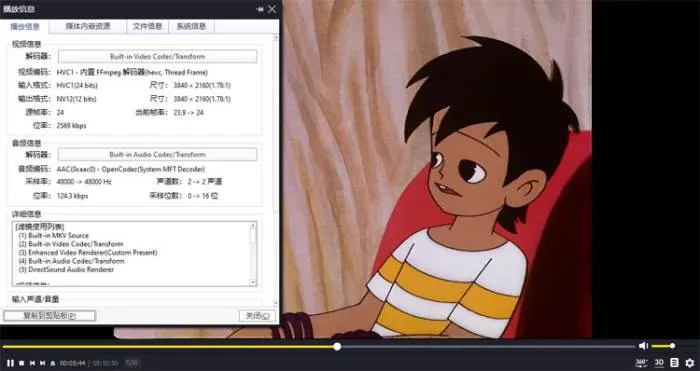
Task: Click output format value NV12(12 bits)
Action: [76, 99]
